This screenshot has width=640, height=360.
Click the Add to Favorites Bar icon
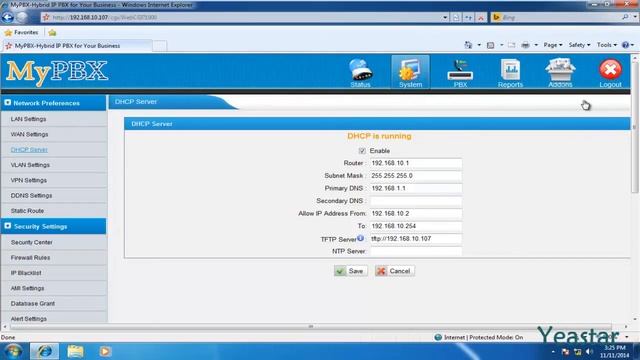pyautogui.click(x=52, y=33)
